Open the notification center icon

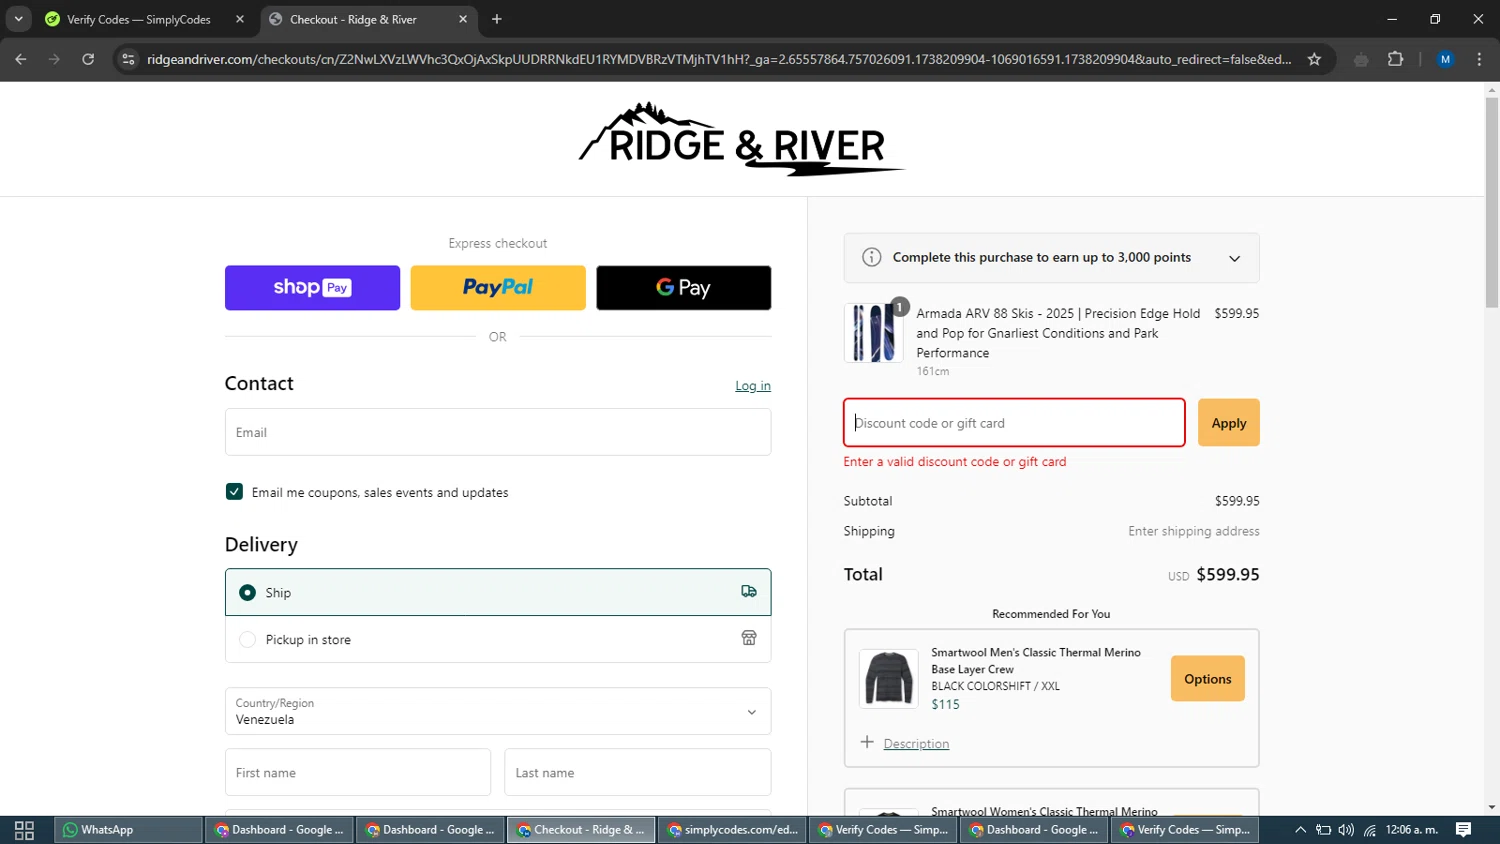(x=1464, y=830)
